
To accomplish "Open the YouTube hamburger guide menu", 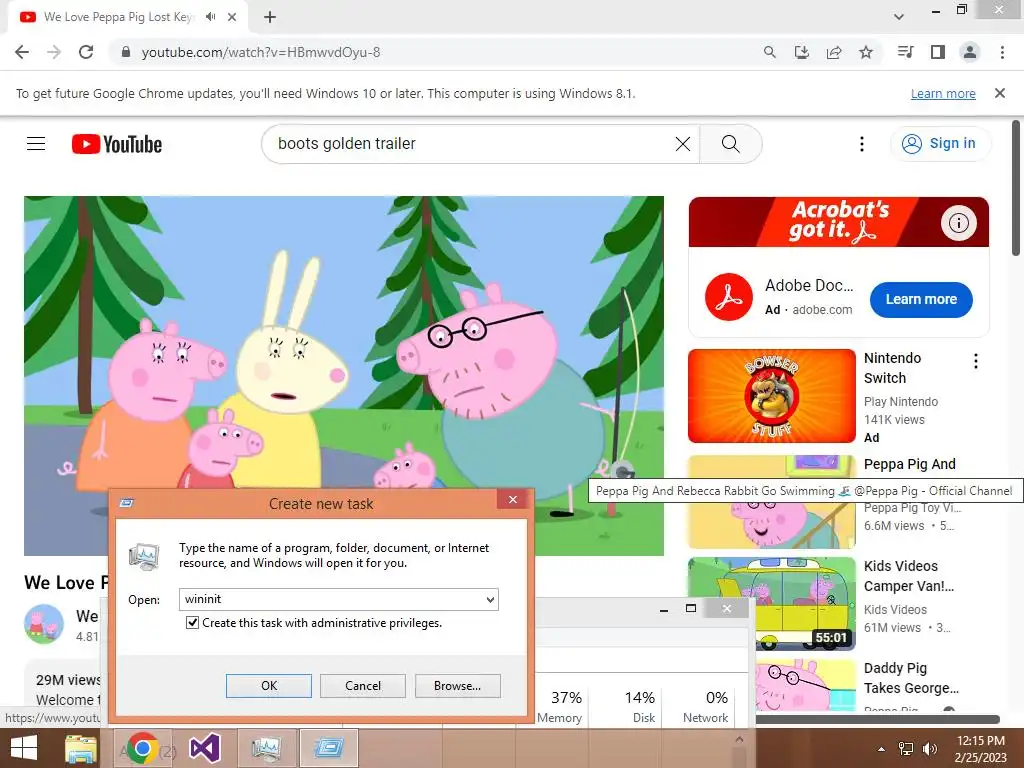I will (x=36, y=144).
